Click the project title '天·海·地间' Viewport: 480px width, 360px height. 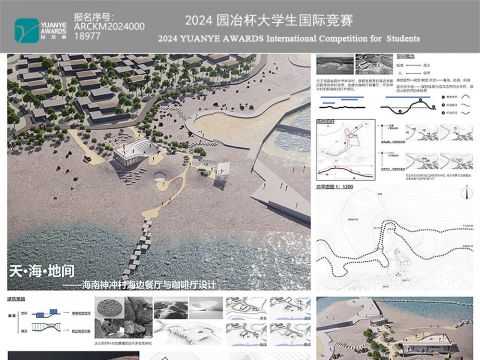coord(42,271)
